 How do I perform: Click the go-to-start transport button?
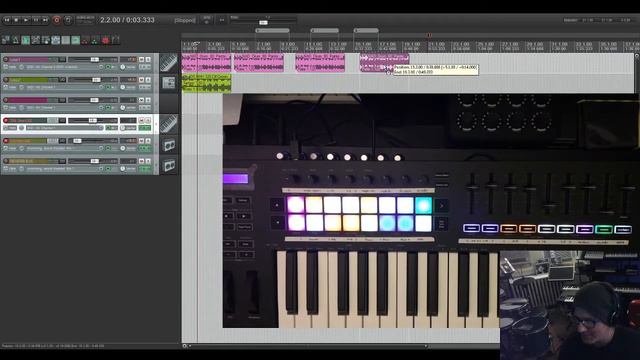(x=7, y=20)
